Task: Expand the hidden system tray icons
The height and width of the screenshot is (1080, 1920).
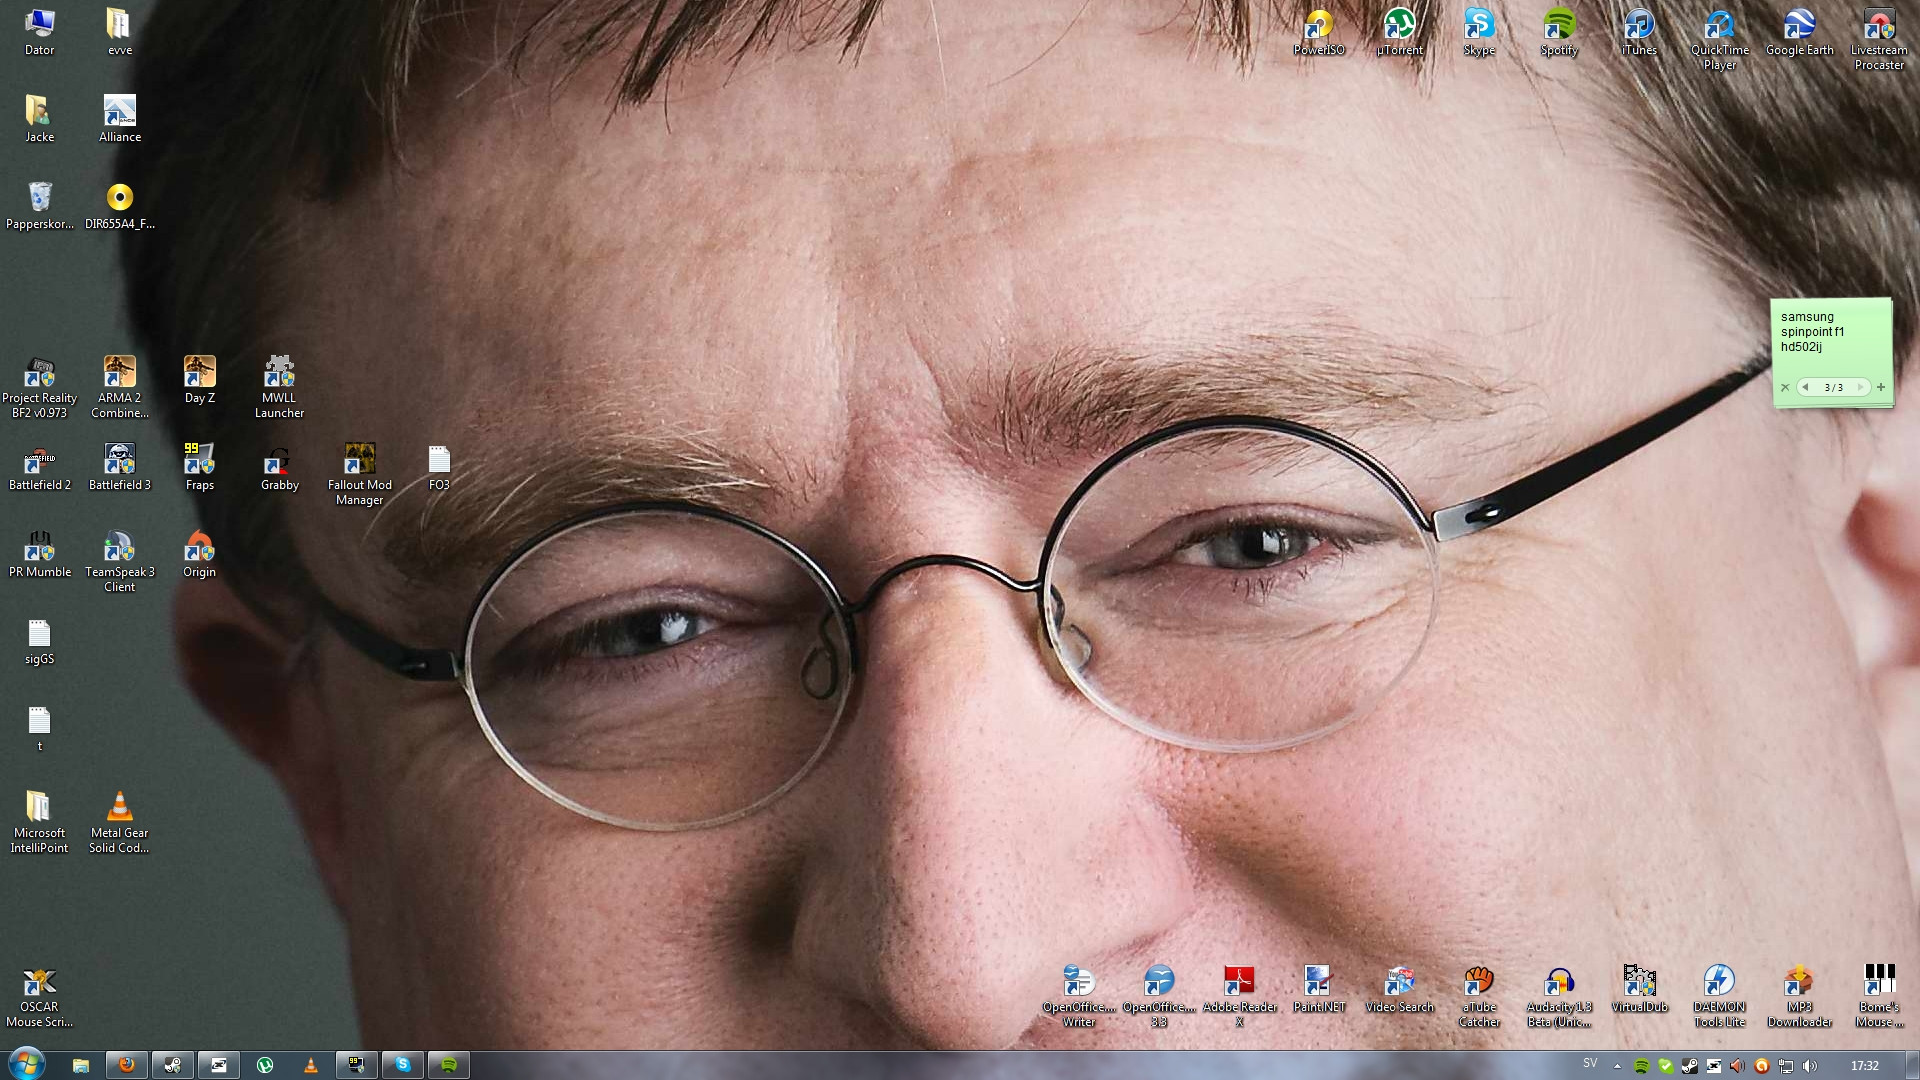Action: point(1617,1066)
